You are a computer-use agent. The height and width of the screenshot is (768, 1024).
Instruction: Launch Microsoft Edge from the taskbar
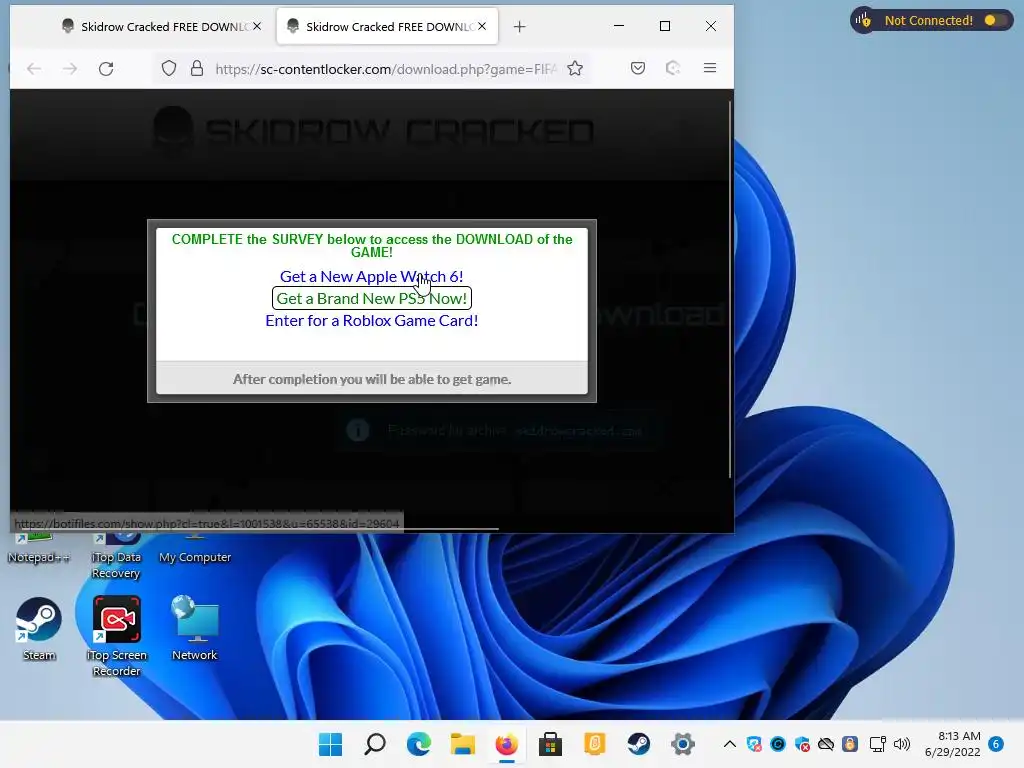tap(419, 744)
